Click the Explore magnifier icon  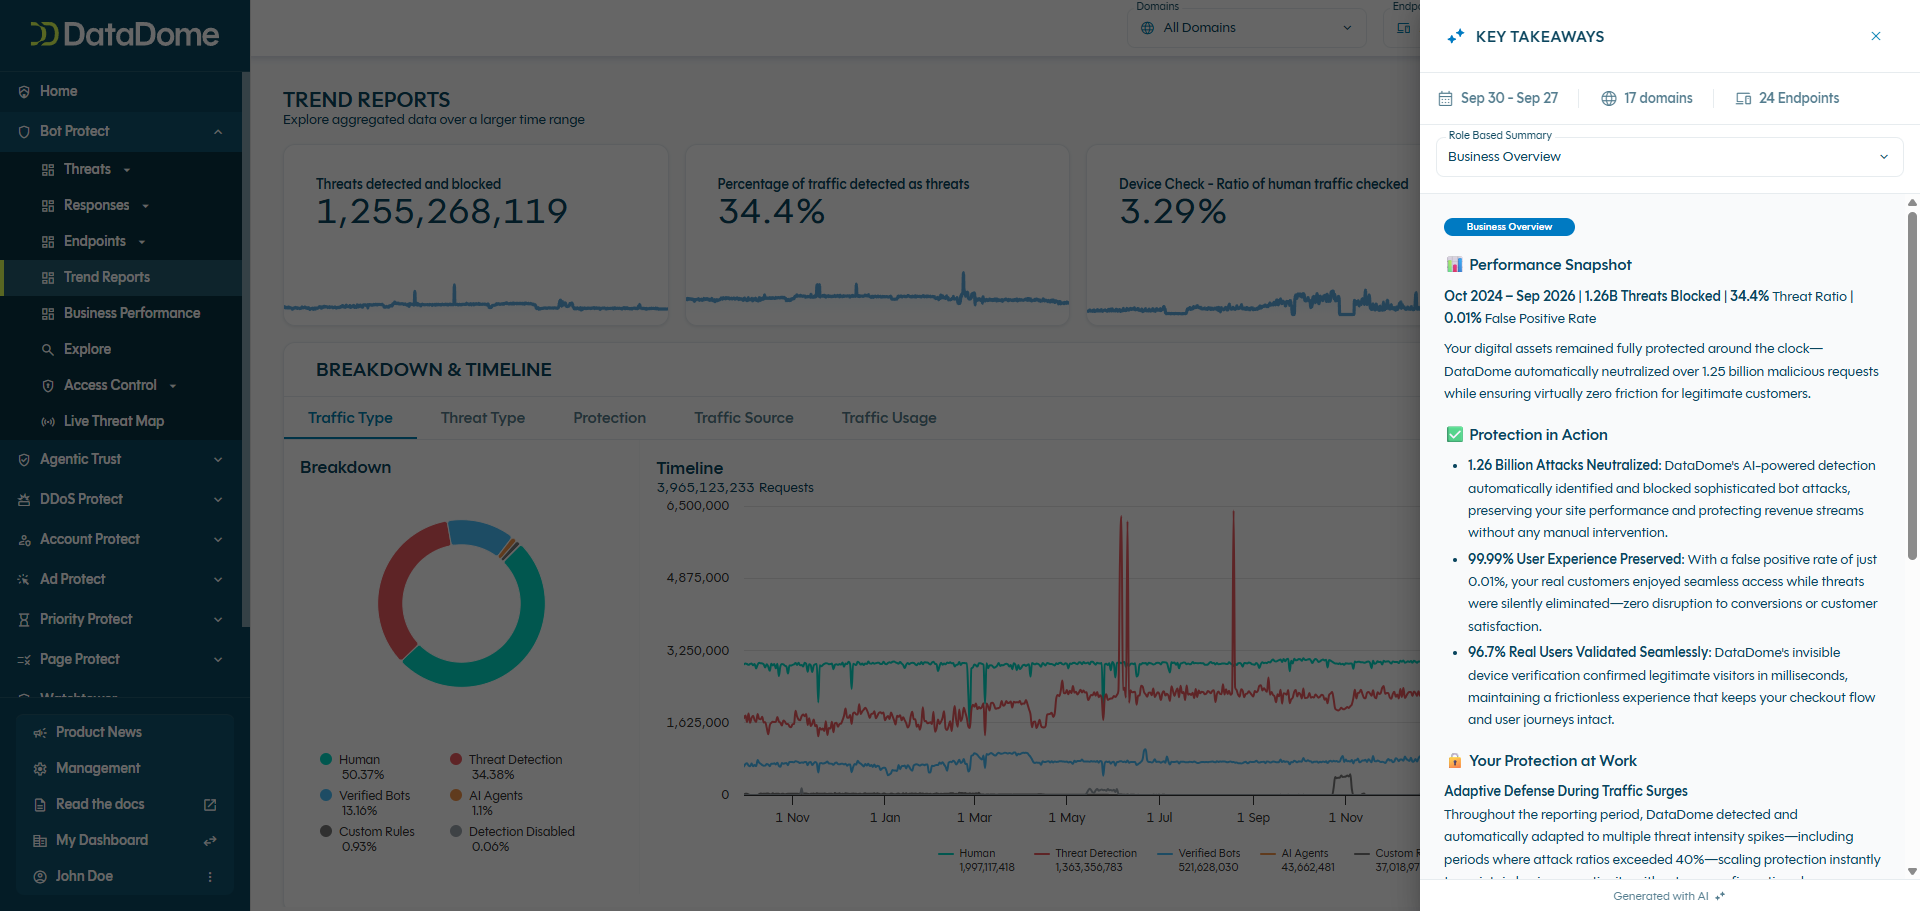[48, 350]
